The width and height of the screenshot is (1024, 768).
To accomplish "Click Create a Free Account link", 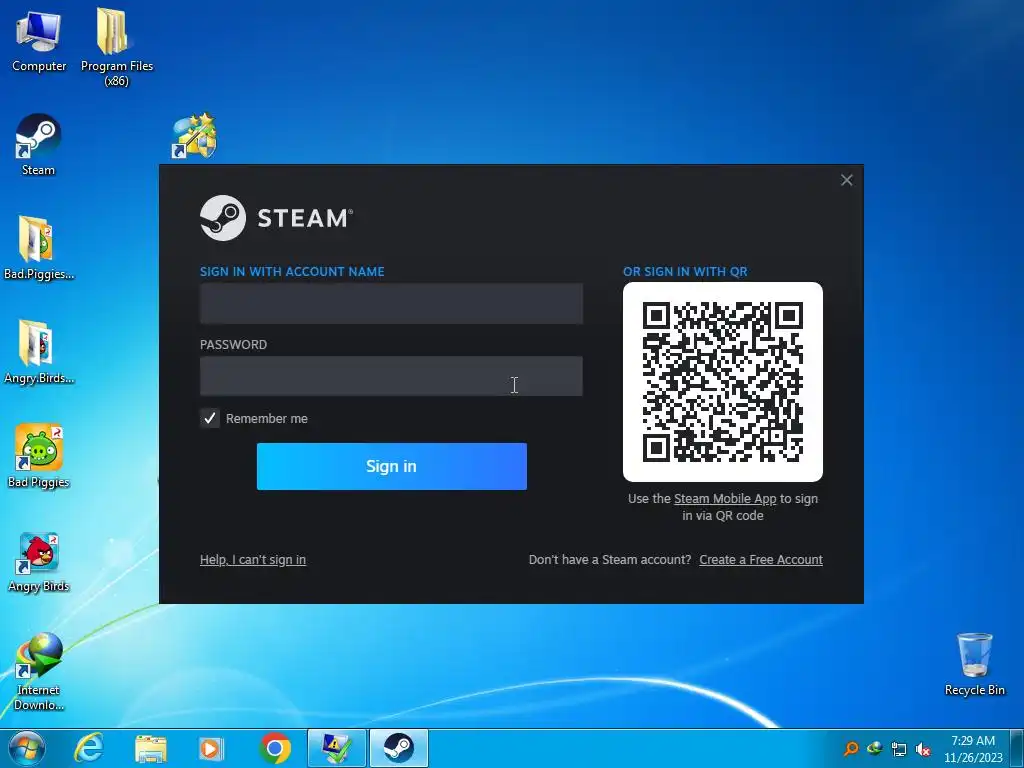I will [761, 560].
